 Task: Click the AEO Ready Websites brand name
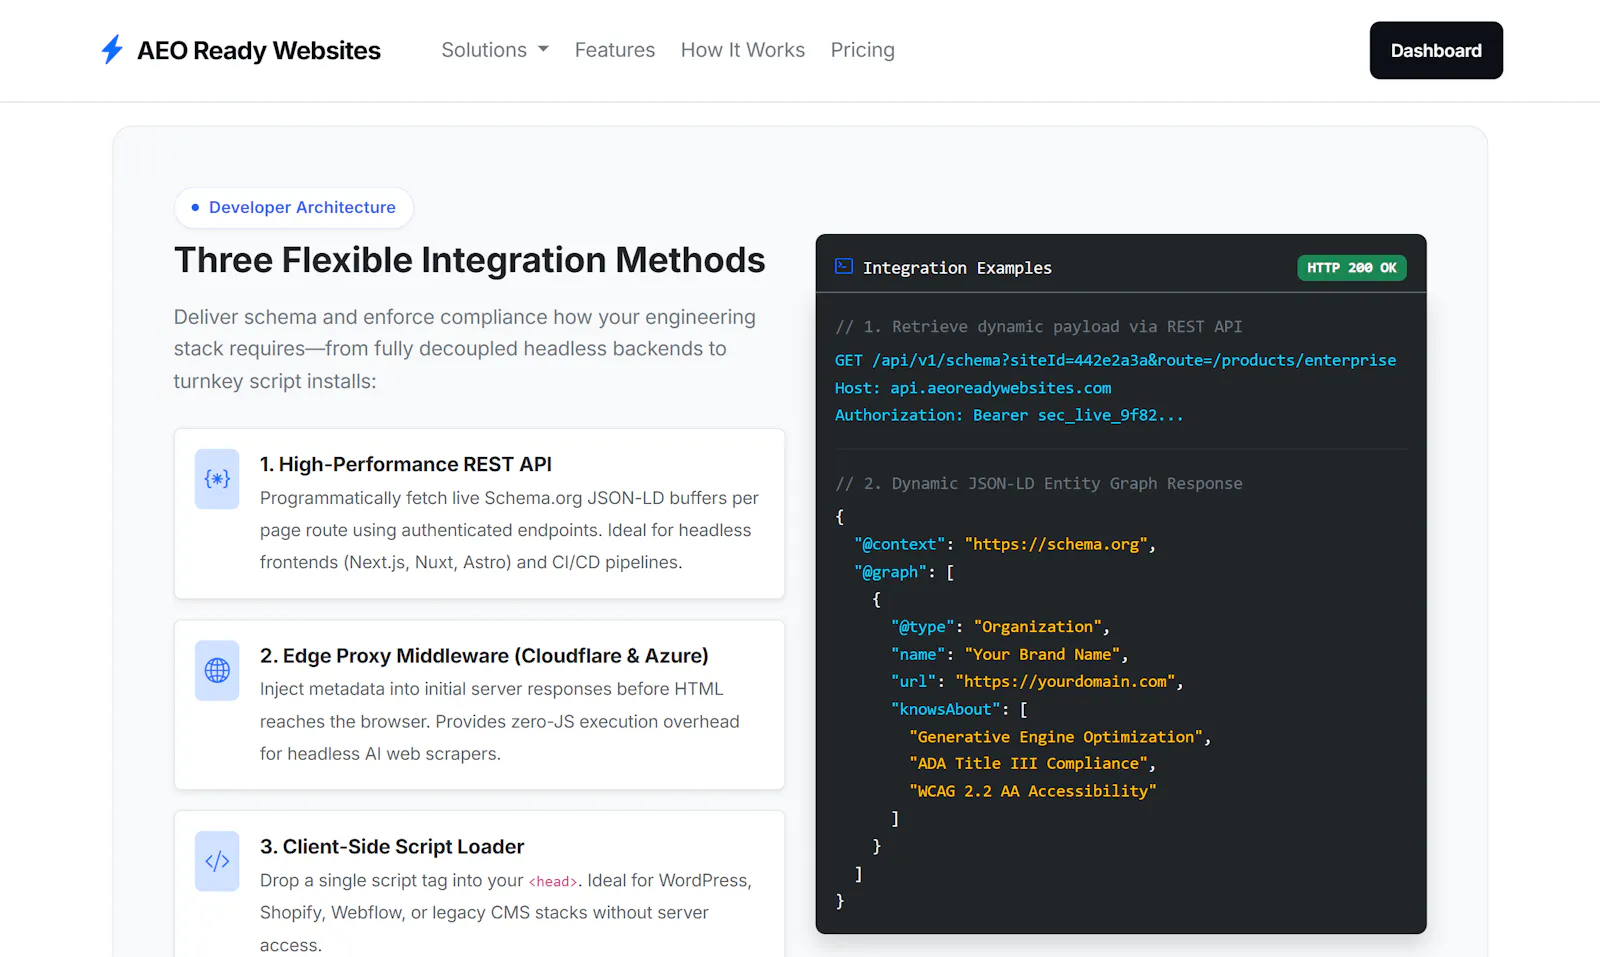(259, 50)
